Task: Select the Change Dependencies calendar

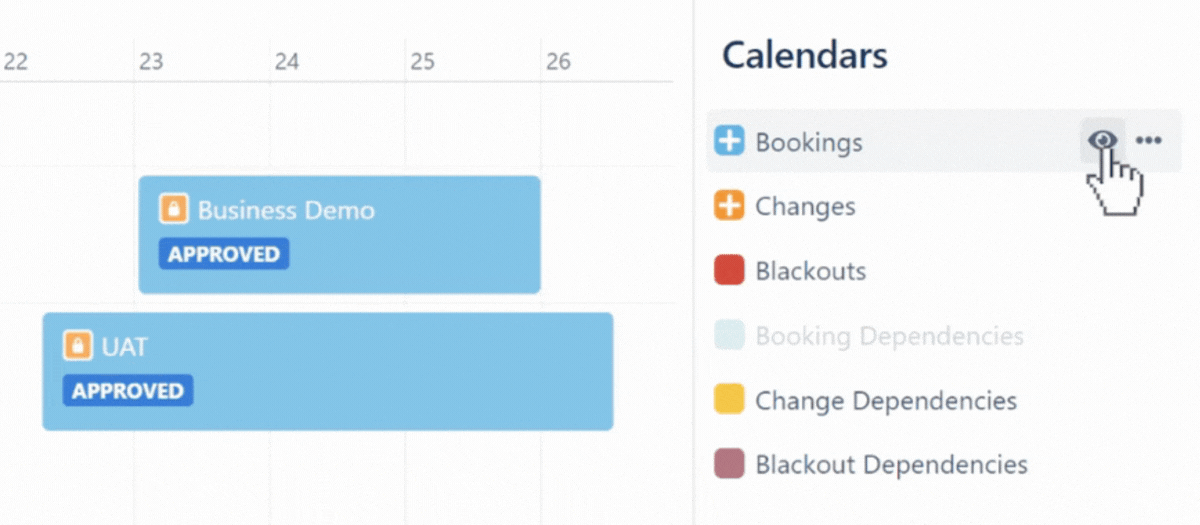Action: (x=885, y=401)
